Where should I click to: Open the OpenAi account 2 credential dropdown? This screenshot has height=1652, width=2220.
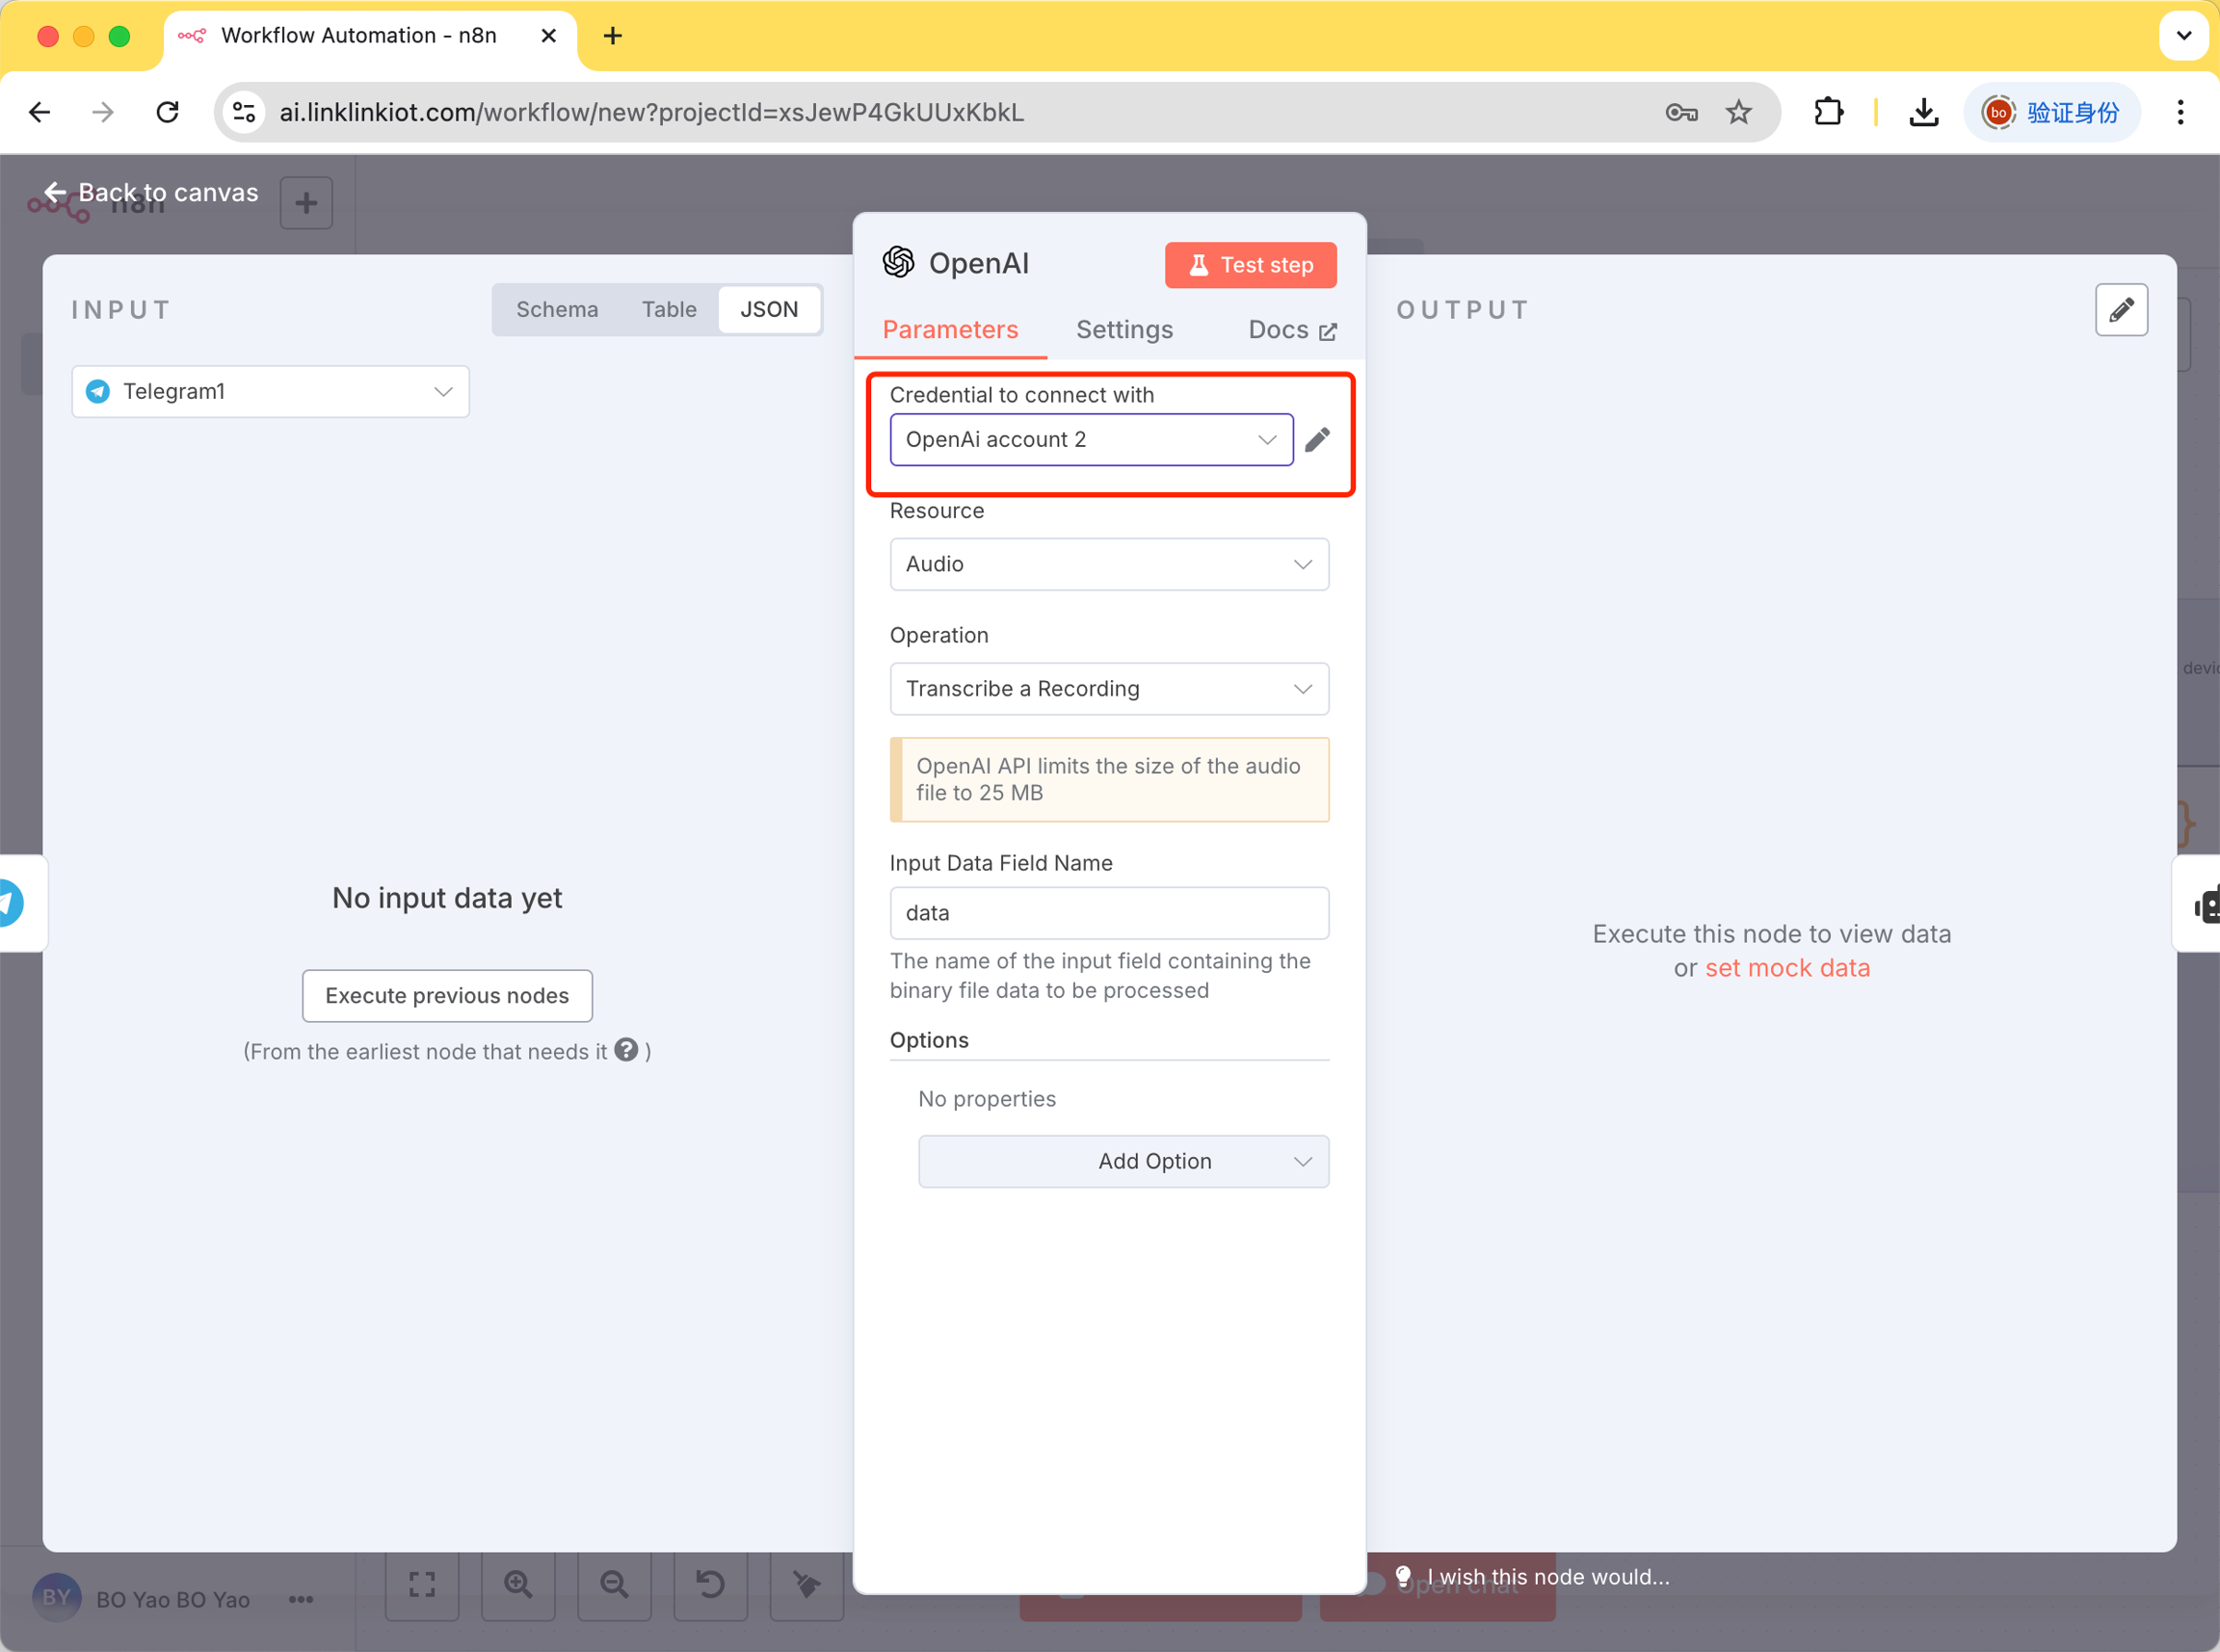[x=1090, y=440]
